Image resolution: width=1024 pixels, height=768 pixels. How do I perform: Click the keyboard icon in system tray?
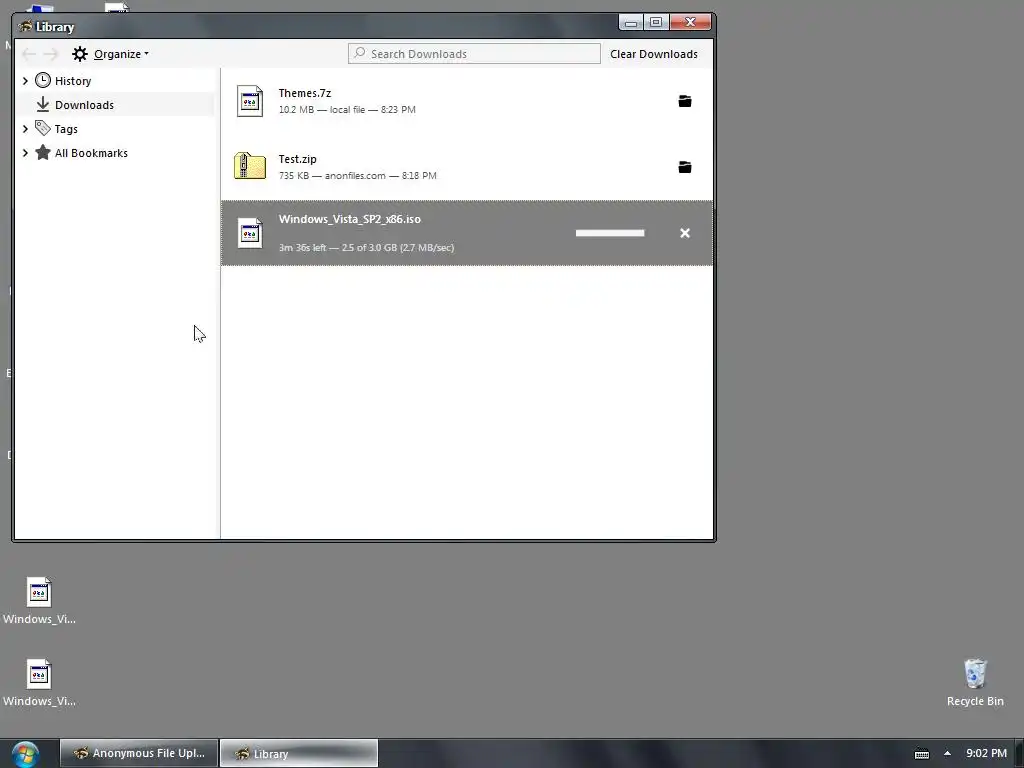921,754
